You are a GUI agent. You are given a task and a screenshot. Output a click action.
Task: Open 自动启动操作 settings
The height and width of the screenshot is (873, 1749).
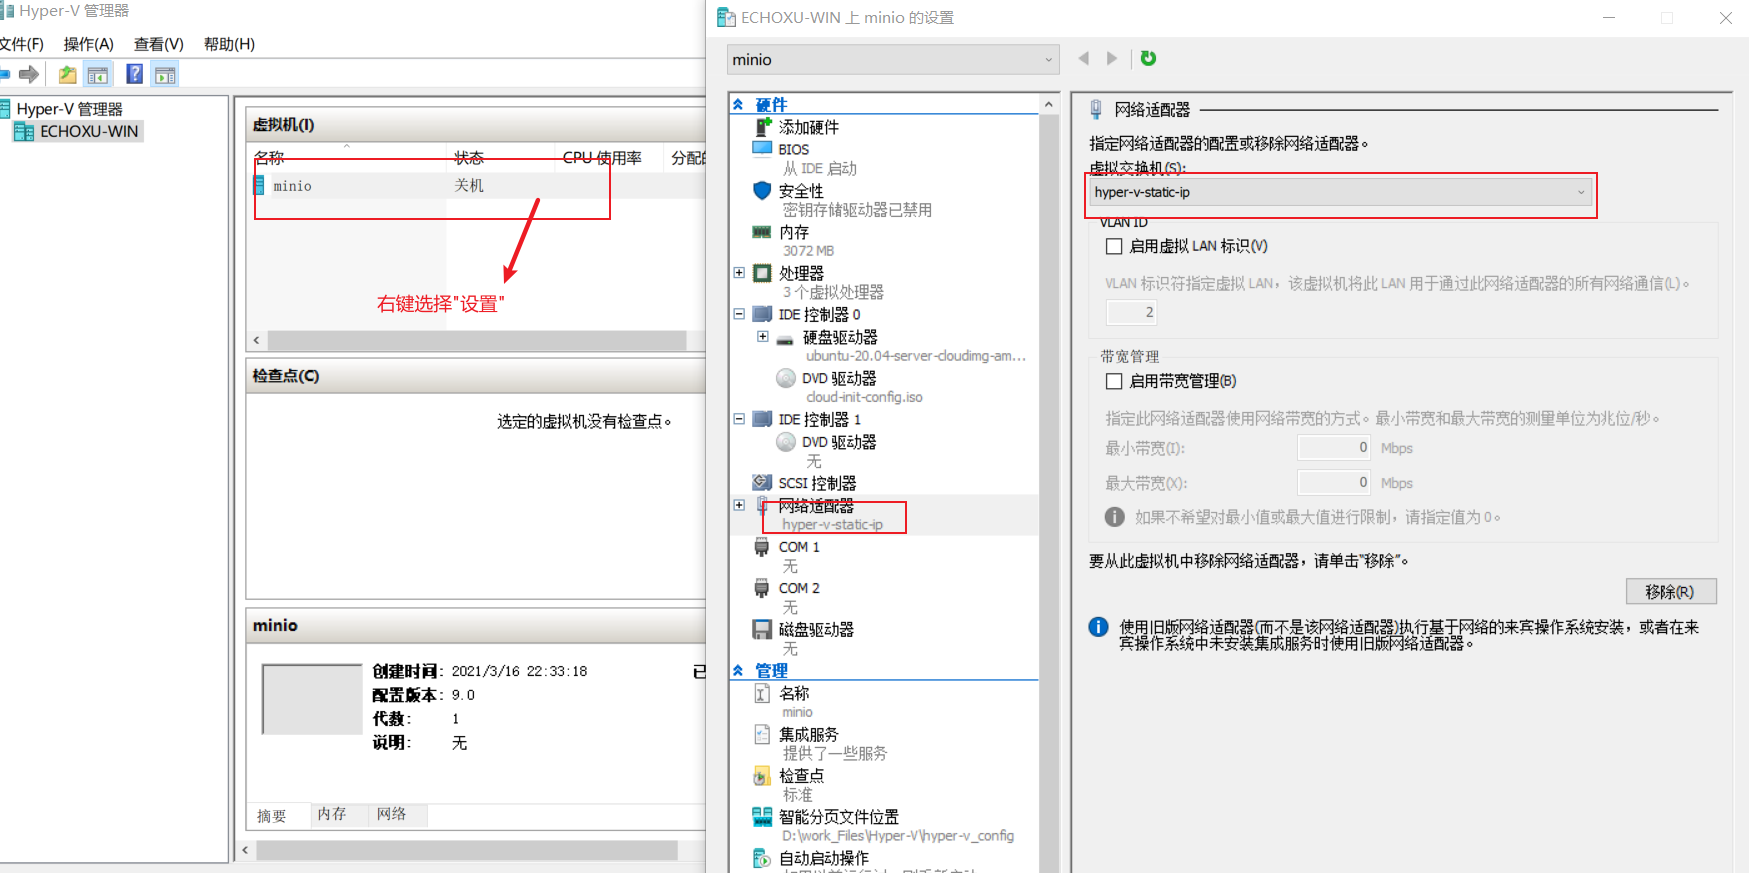pos(823,858)
